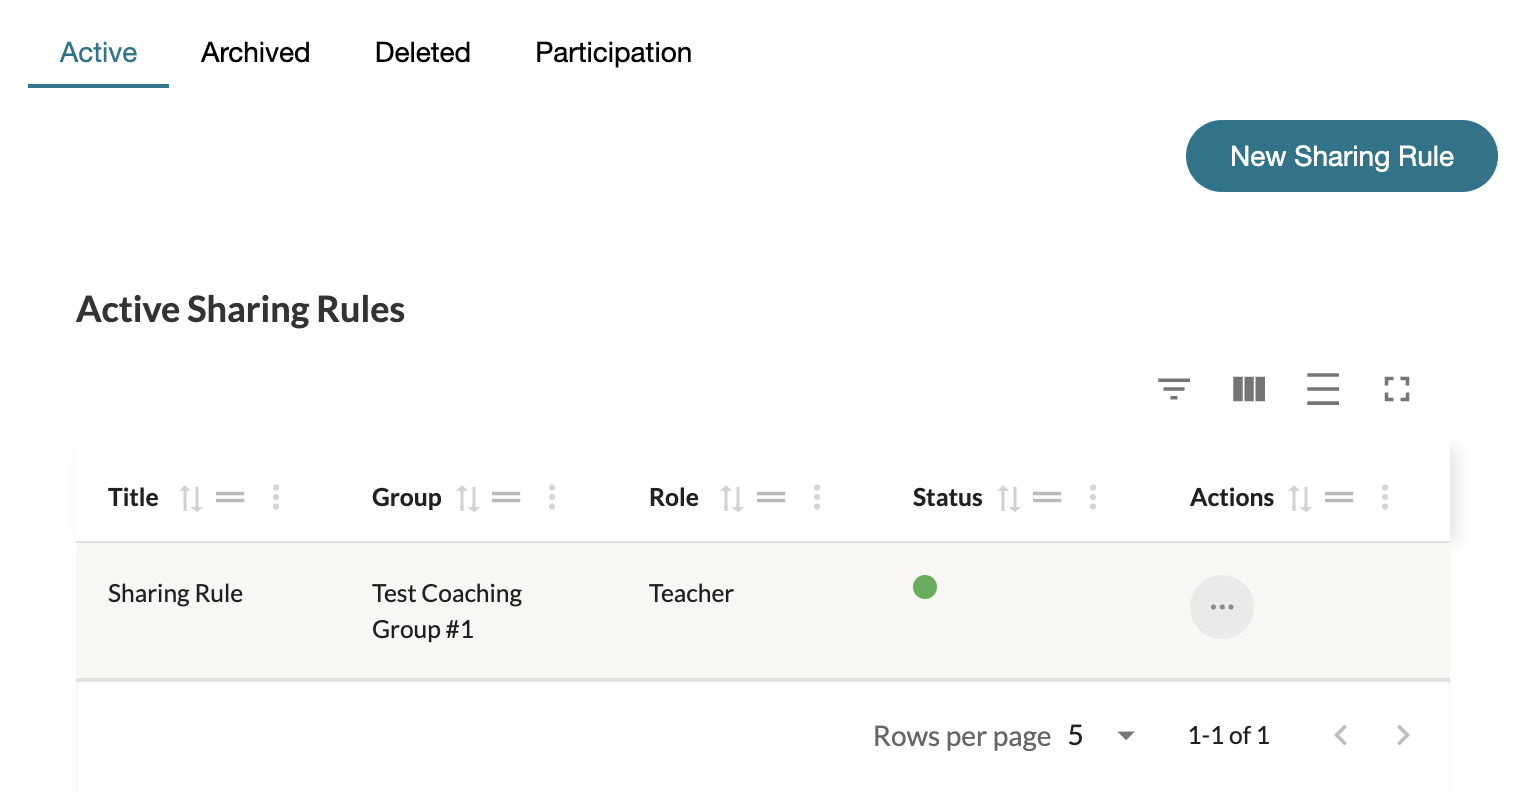The width and height of the screenshot is (1528, 792).
Task: Switch to the Deleted tab
Action: pos(422,53)
